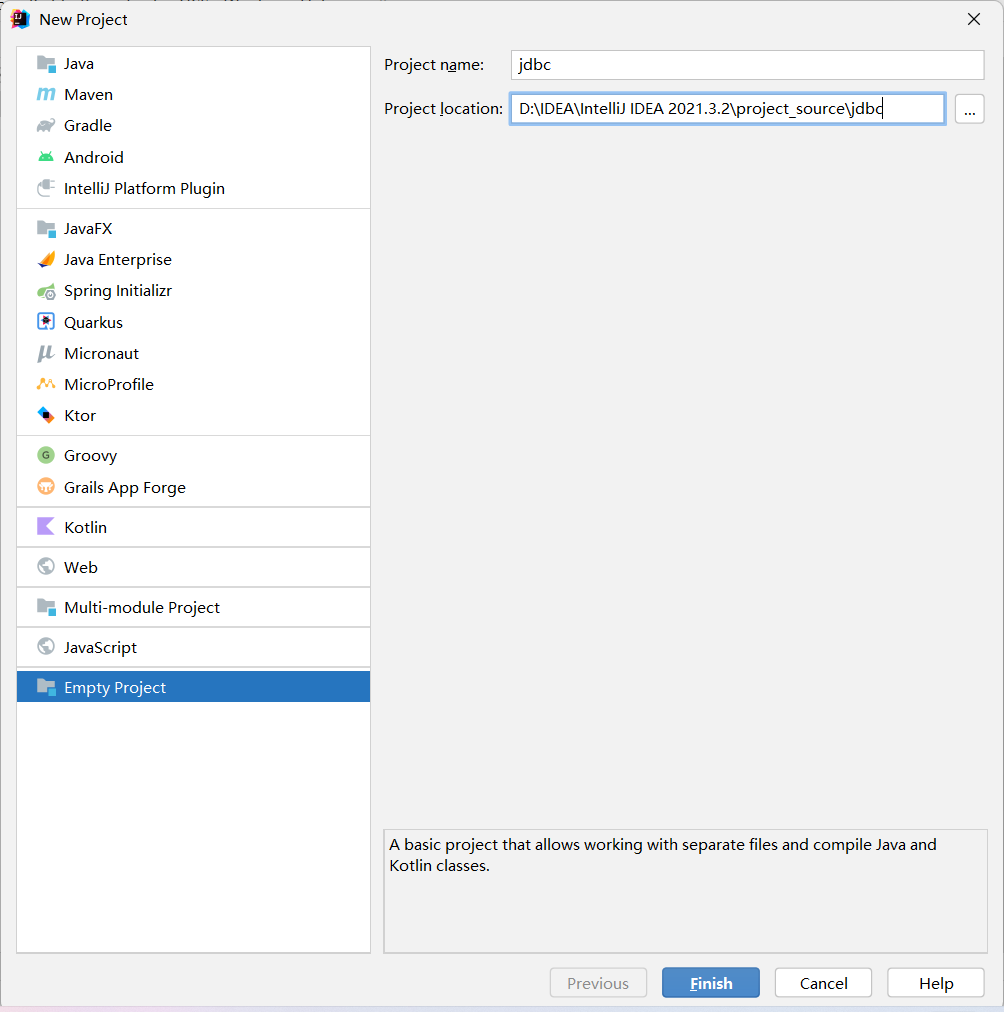Choose Spring Initializr label
Viewport: 1004px width, 1012px height.
click(x=117, y=291)
